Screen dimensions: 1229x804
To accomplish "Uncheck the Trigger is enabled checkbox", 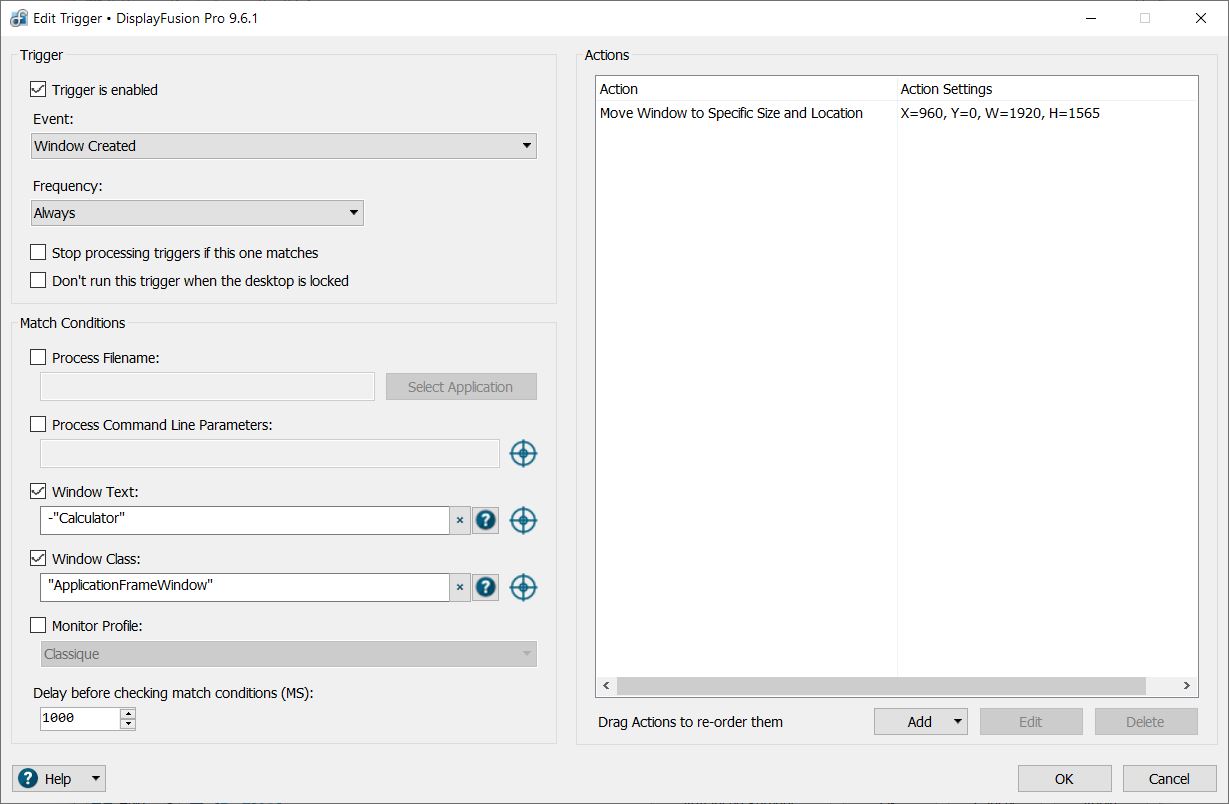I will (x=39, y=90).
